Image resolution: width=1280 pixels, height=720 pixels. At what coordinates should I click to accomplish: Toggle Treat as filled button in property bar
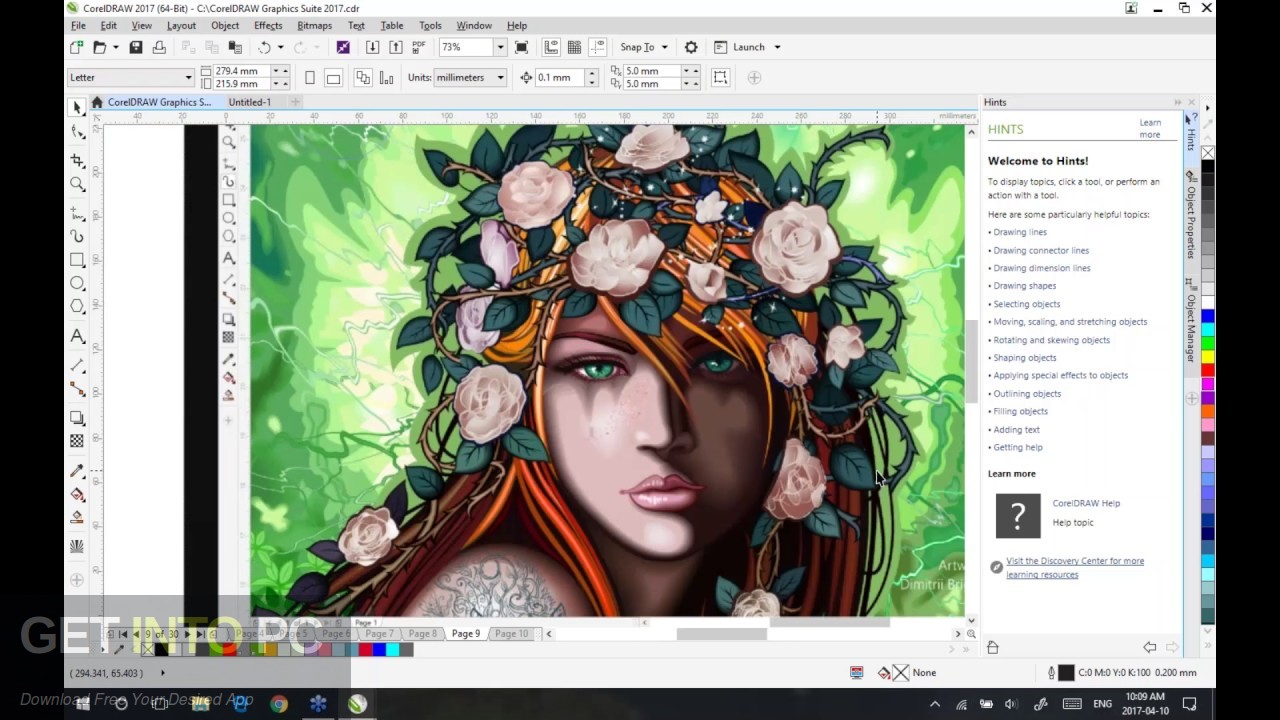click(x=720, y=78)
